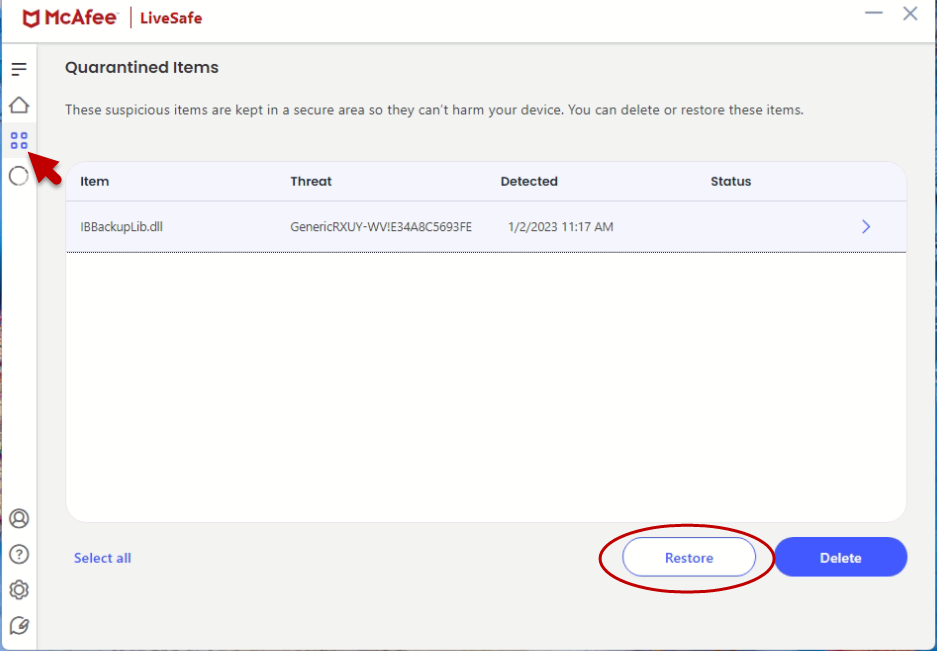Click the Quarantined Items heading
The width and height of the screenshot is (937, 651).
pos(142,68)
